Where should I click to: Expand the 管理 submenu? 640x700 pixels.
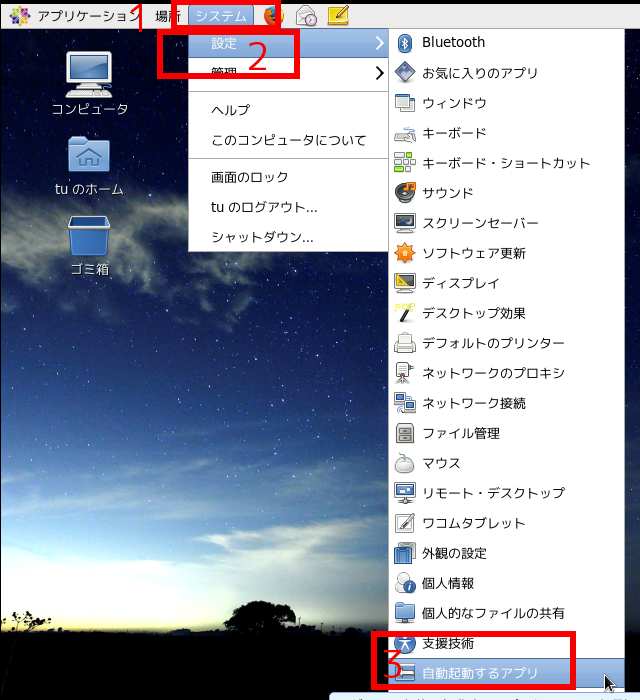tap(379, 73)
